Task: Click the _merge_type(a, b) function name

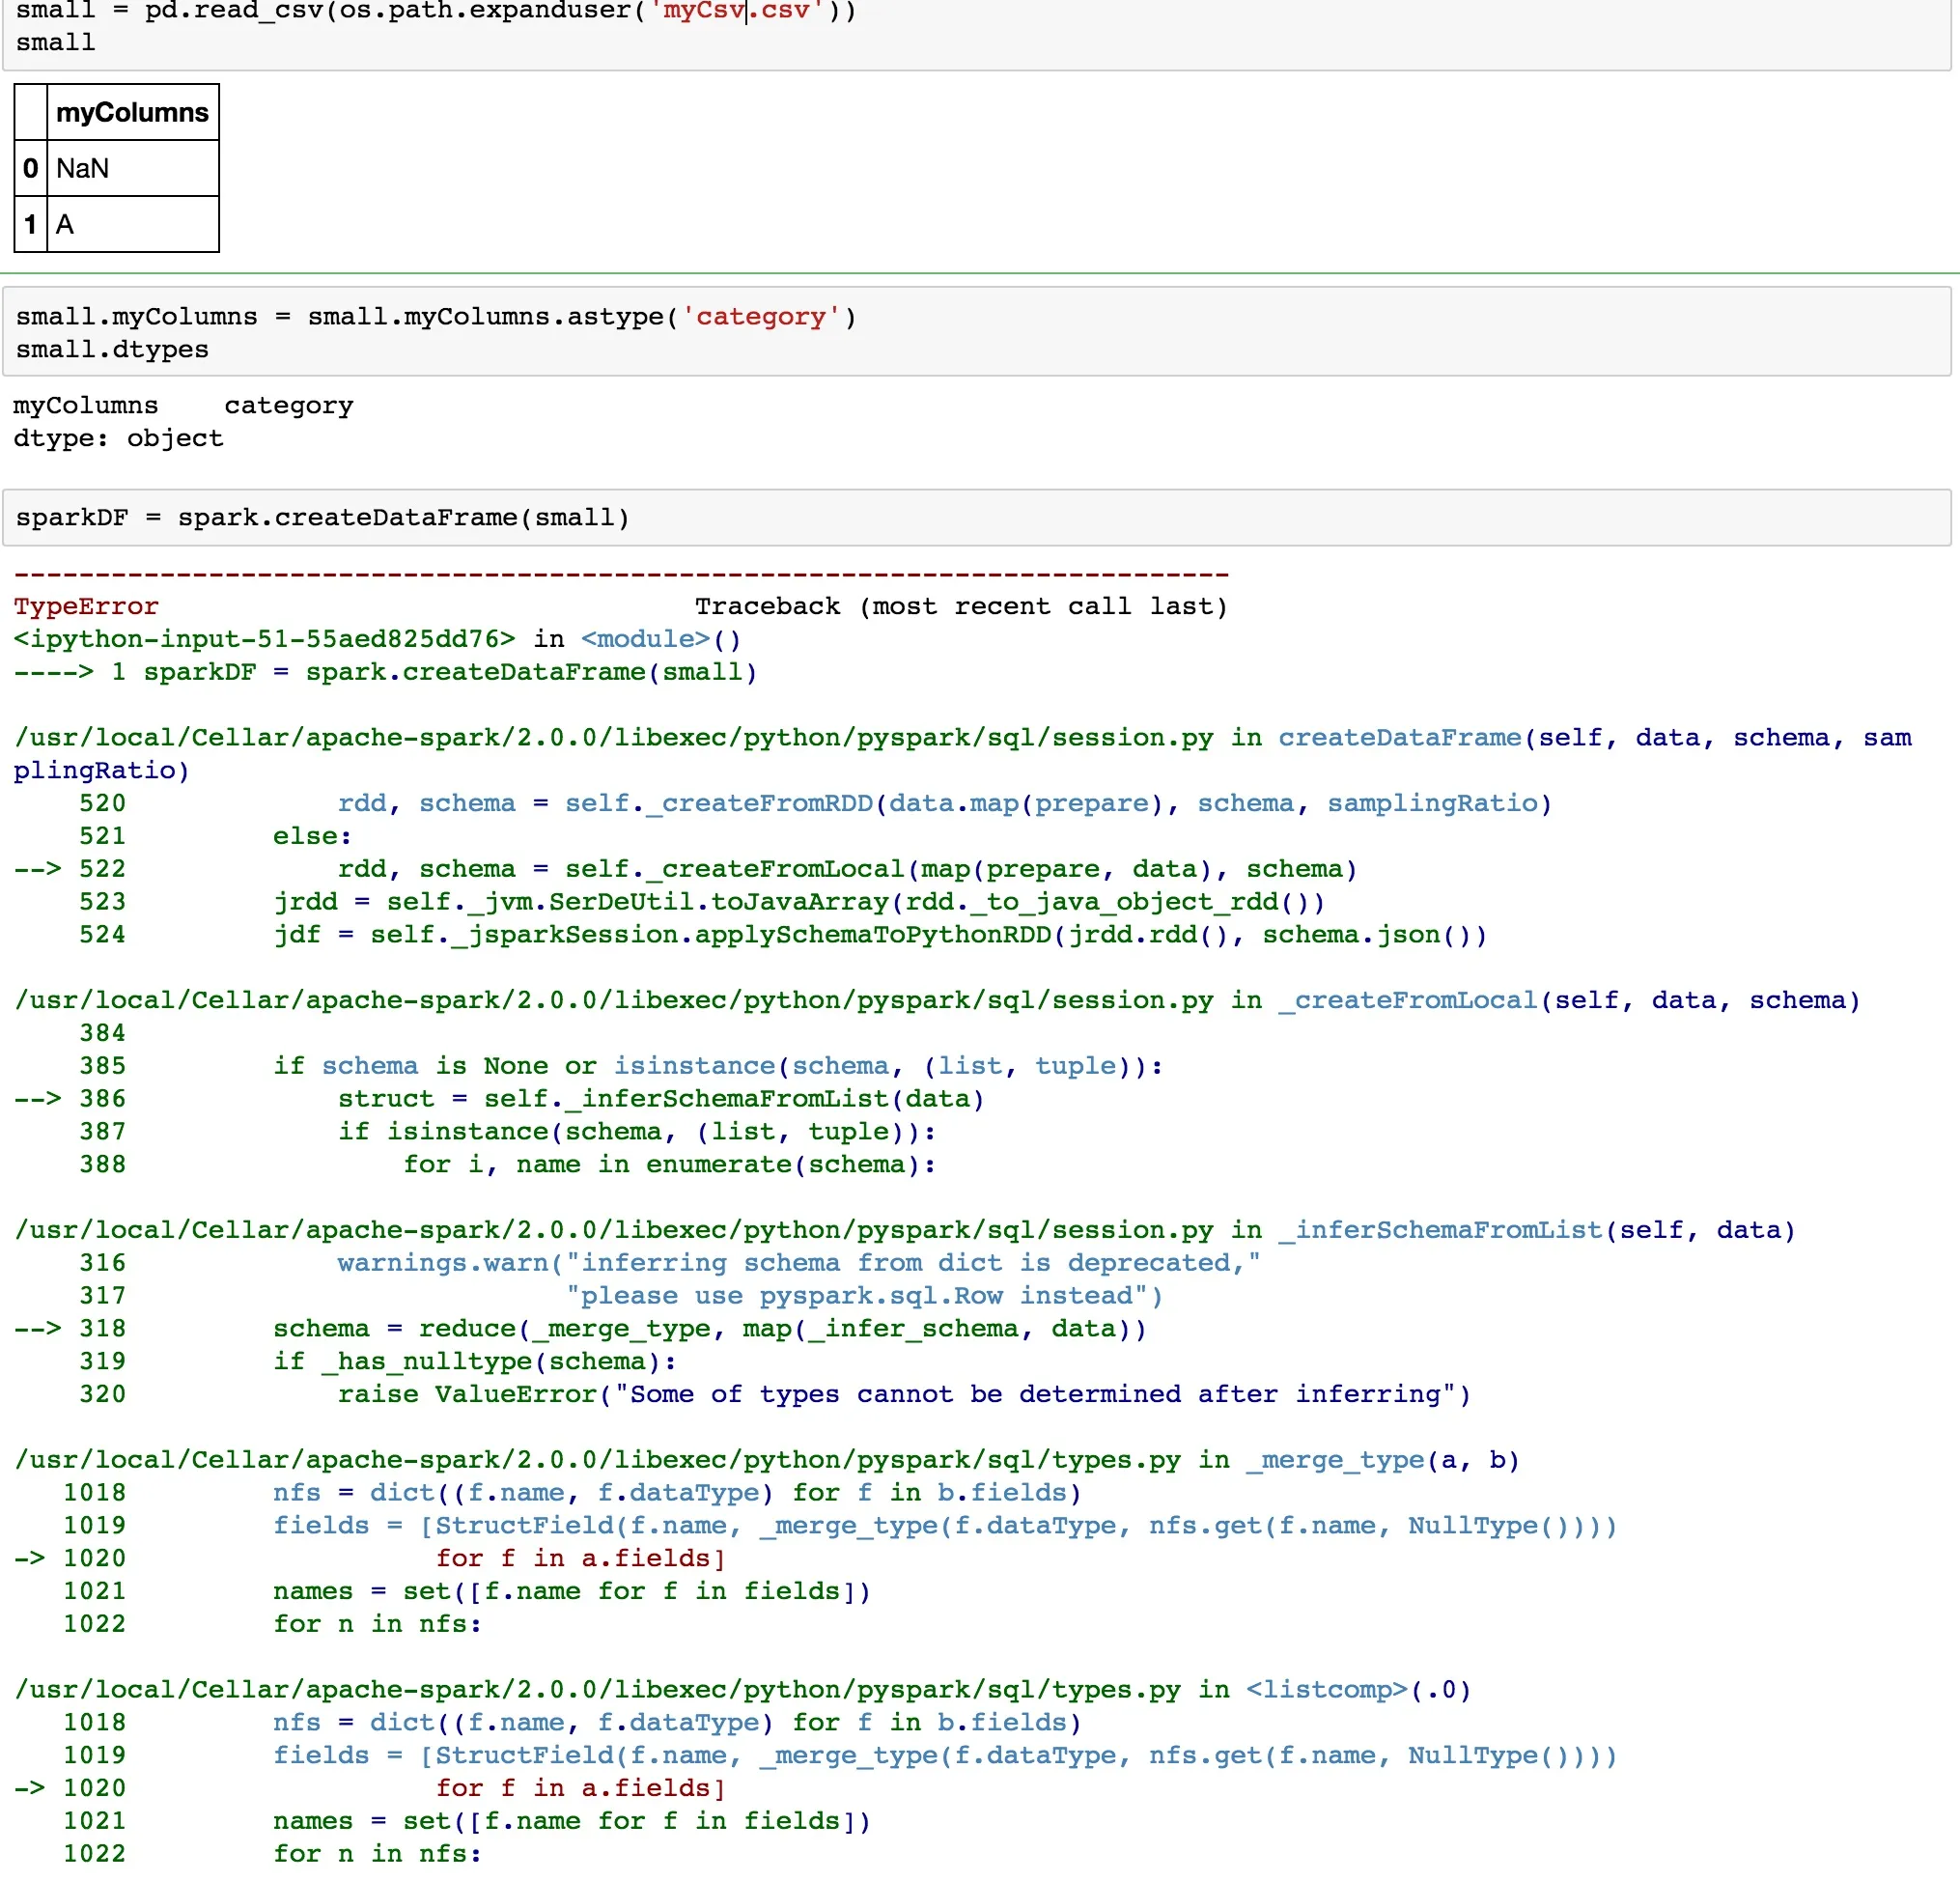Action: pyautogui.click(x=1335, y=1460)
